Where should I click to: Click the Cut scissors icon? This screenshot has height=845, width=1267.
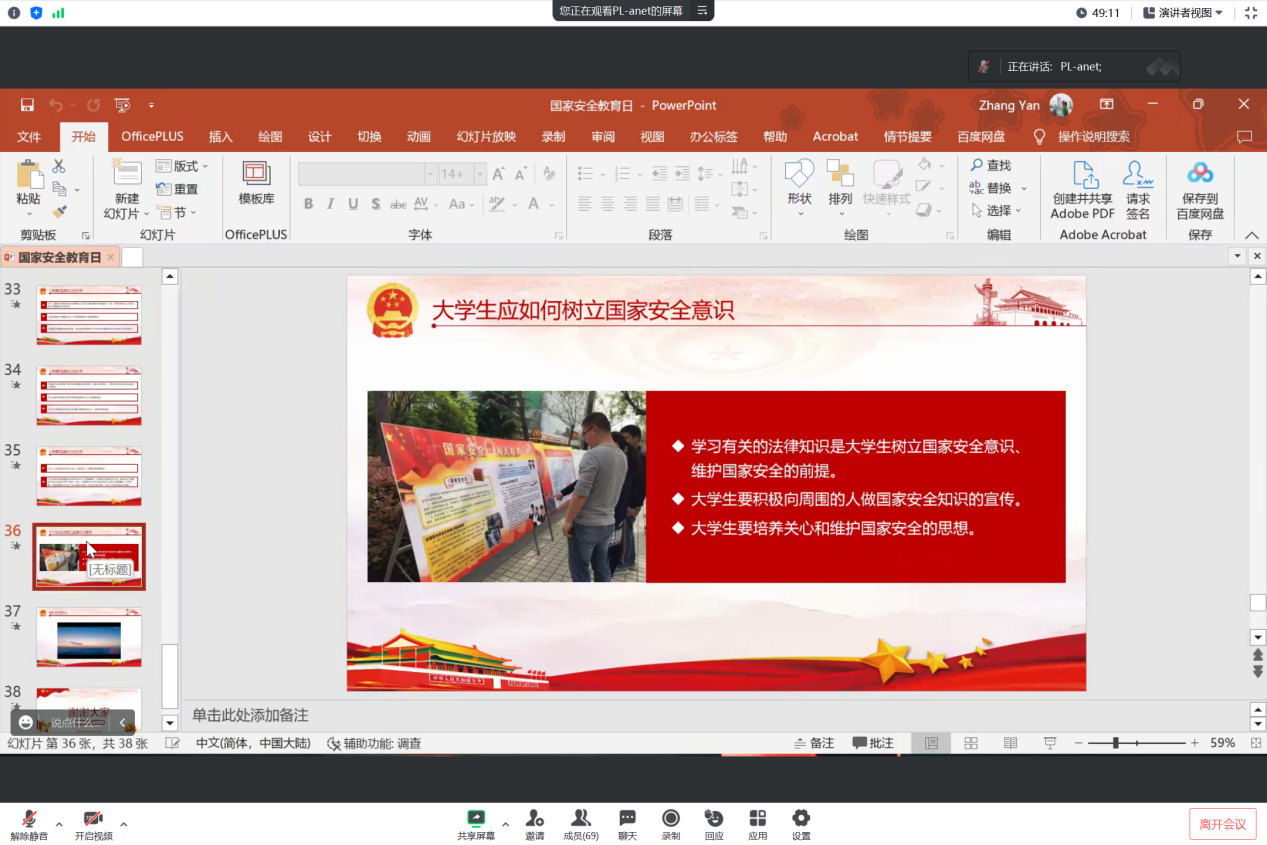[59, 166]
